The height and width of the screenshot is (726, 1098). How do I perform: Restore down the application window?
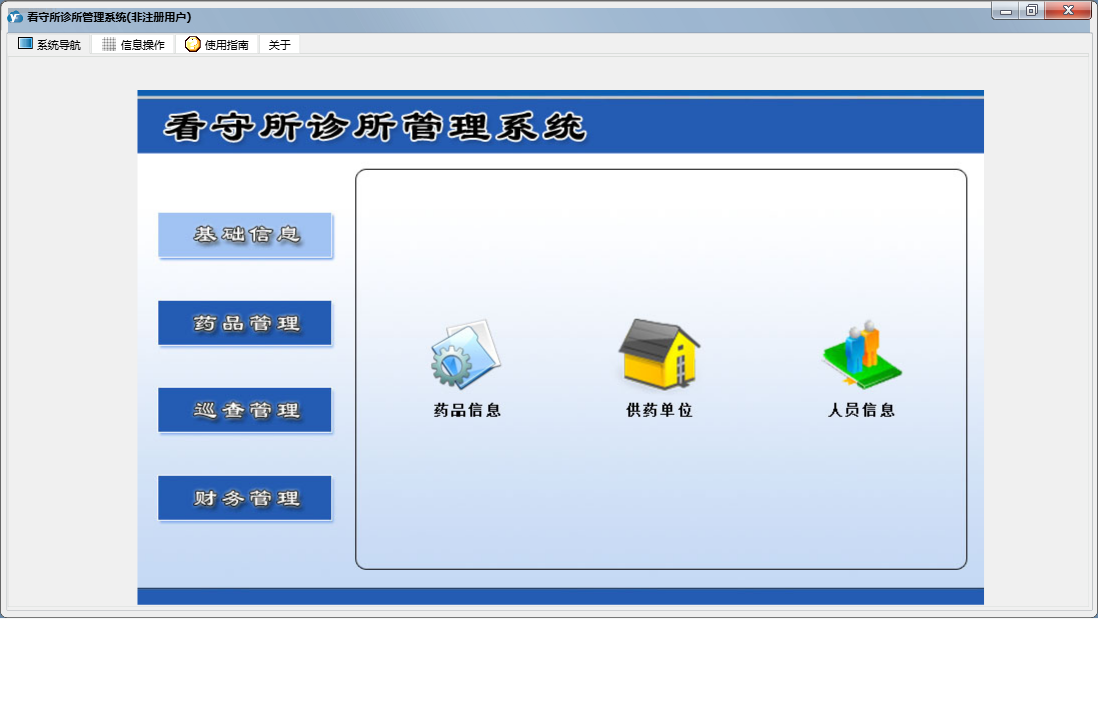1031,11
